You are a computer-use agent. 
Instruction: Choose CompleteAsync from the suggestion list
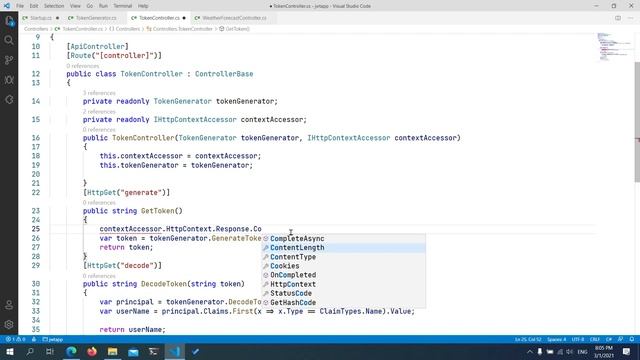coord(343,239)
